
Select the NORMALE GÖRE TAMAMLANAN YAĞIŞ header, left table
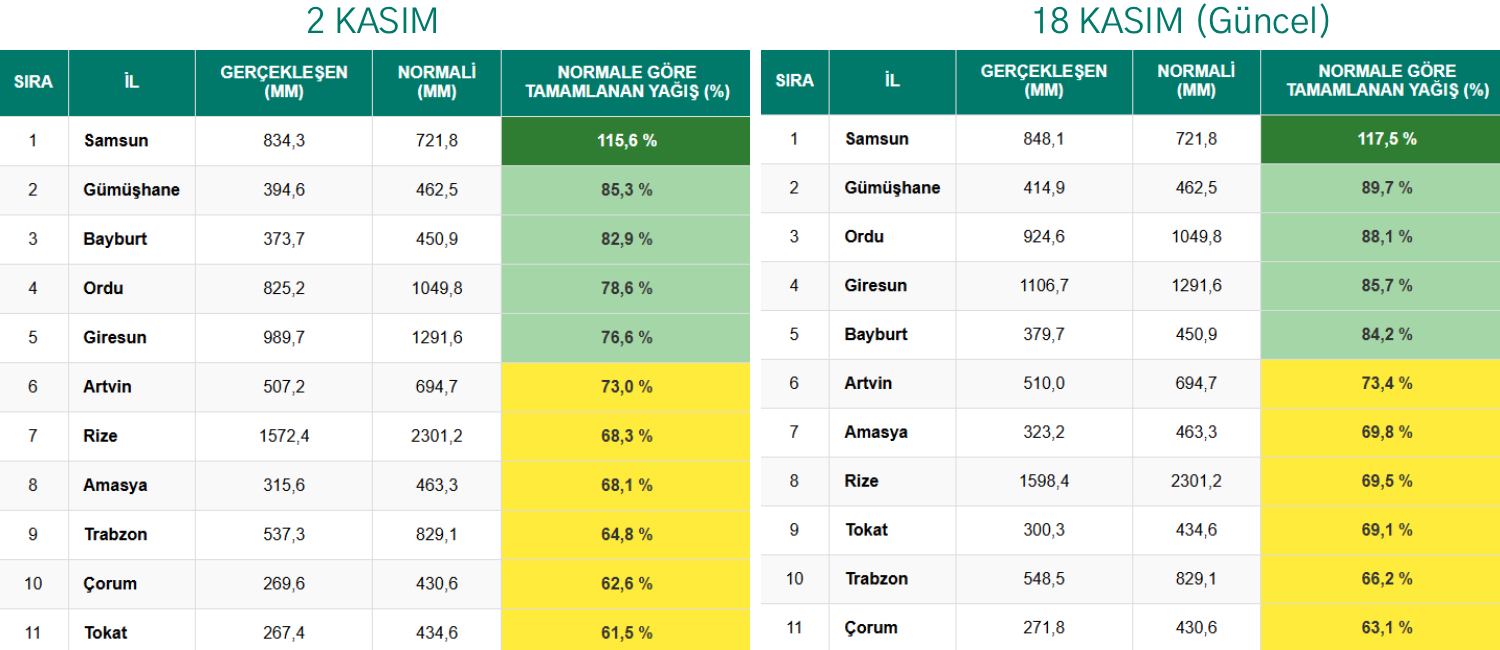[x=626, y=82]
